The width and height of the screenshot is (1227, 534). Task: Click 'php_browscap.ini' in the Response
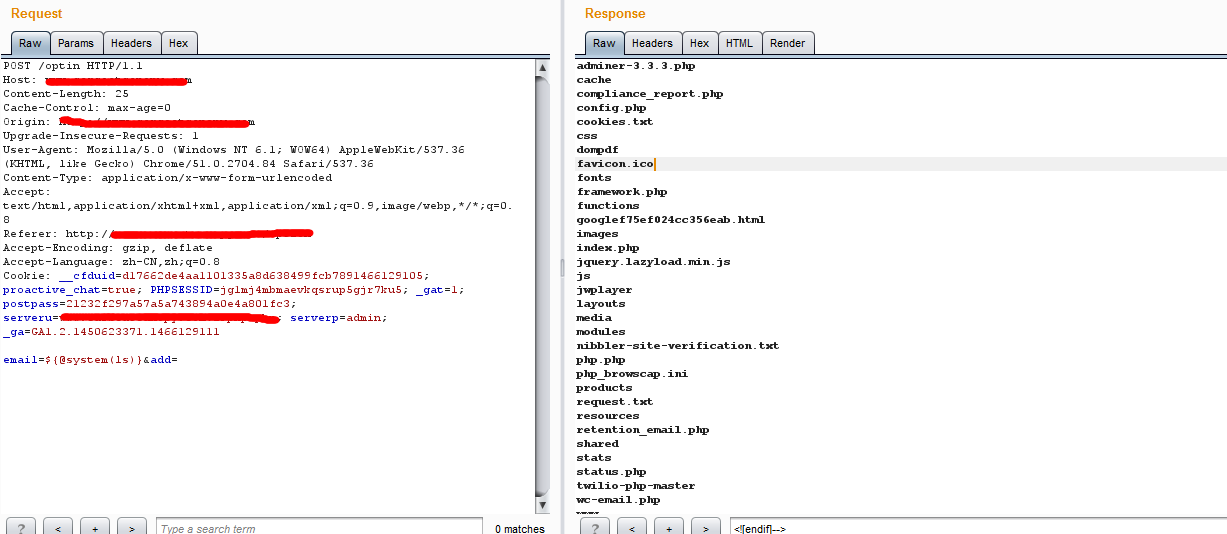tap(632, 374)
